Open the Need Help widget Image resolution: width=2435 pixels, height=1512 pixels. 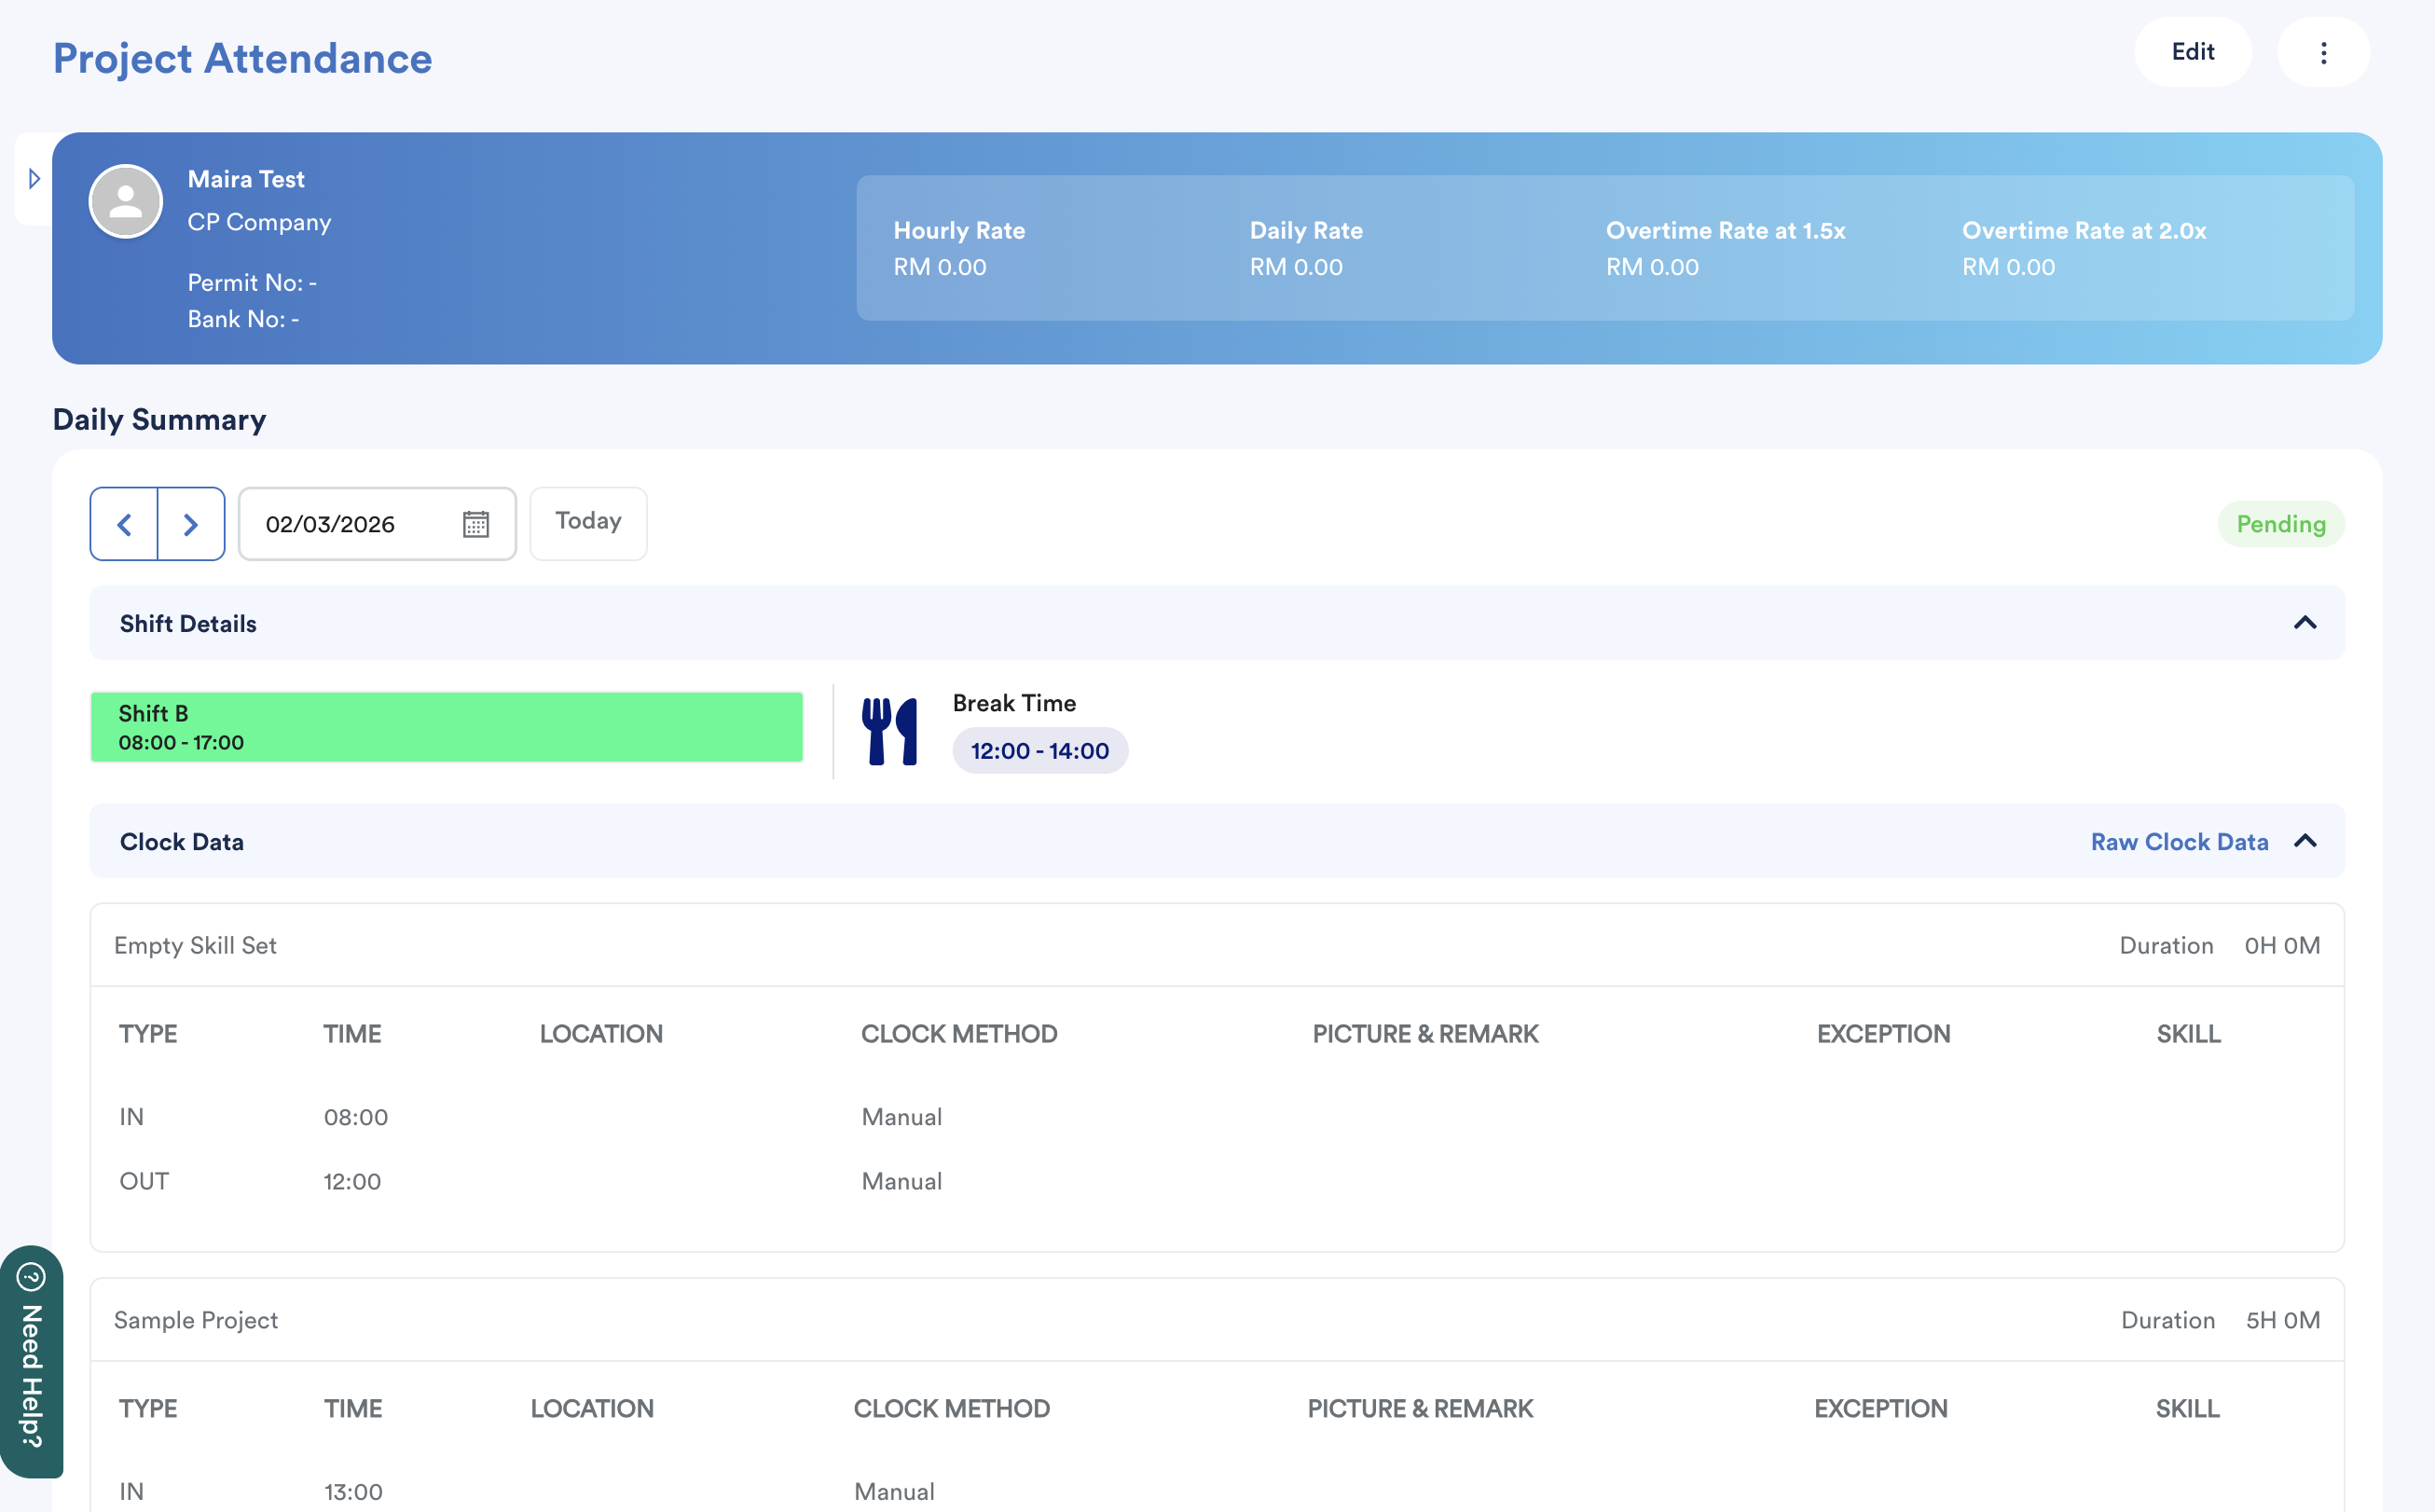tap(31, 1361)
